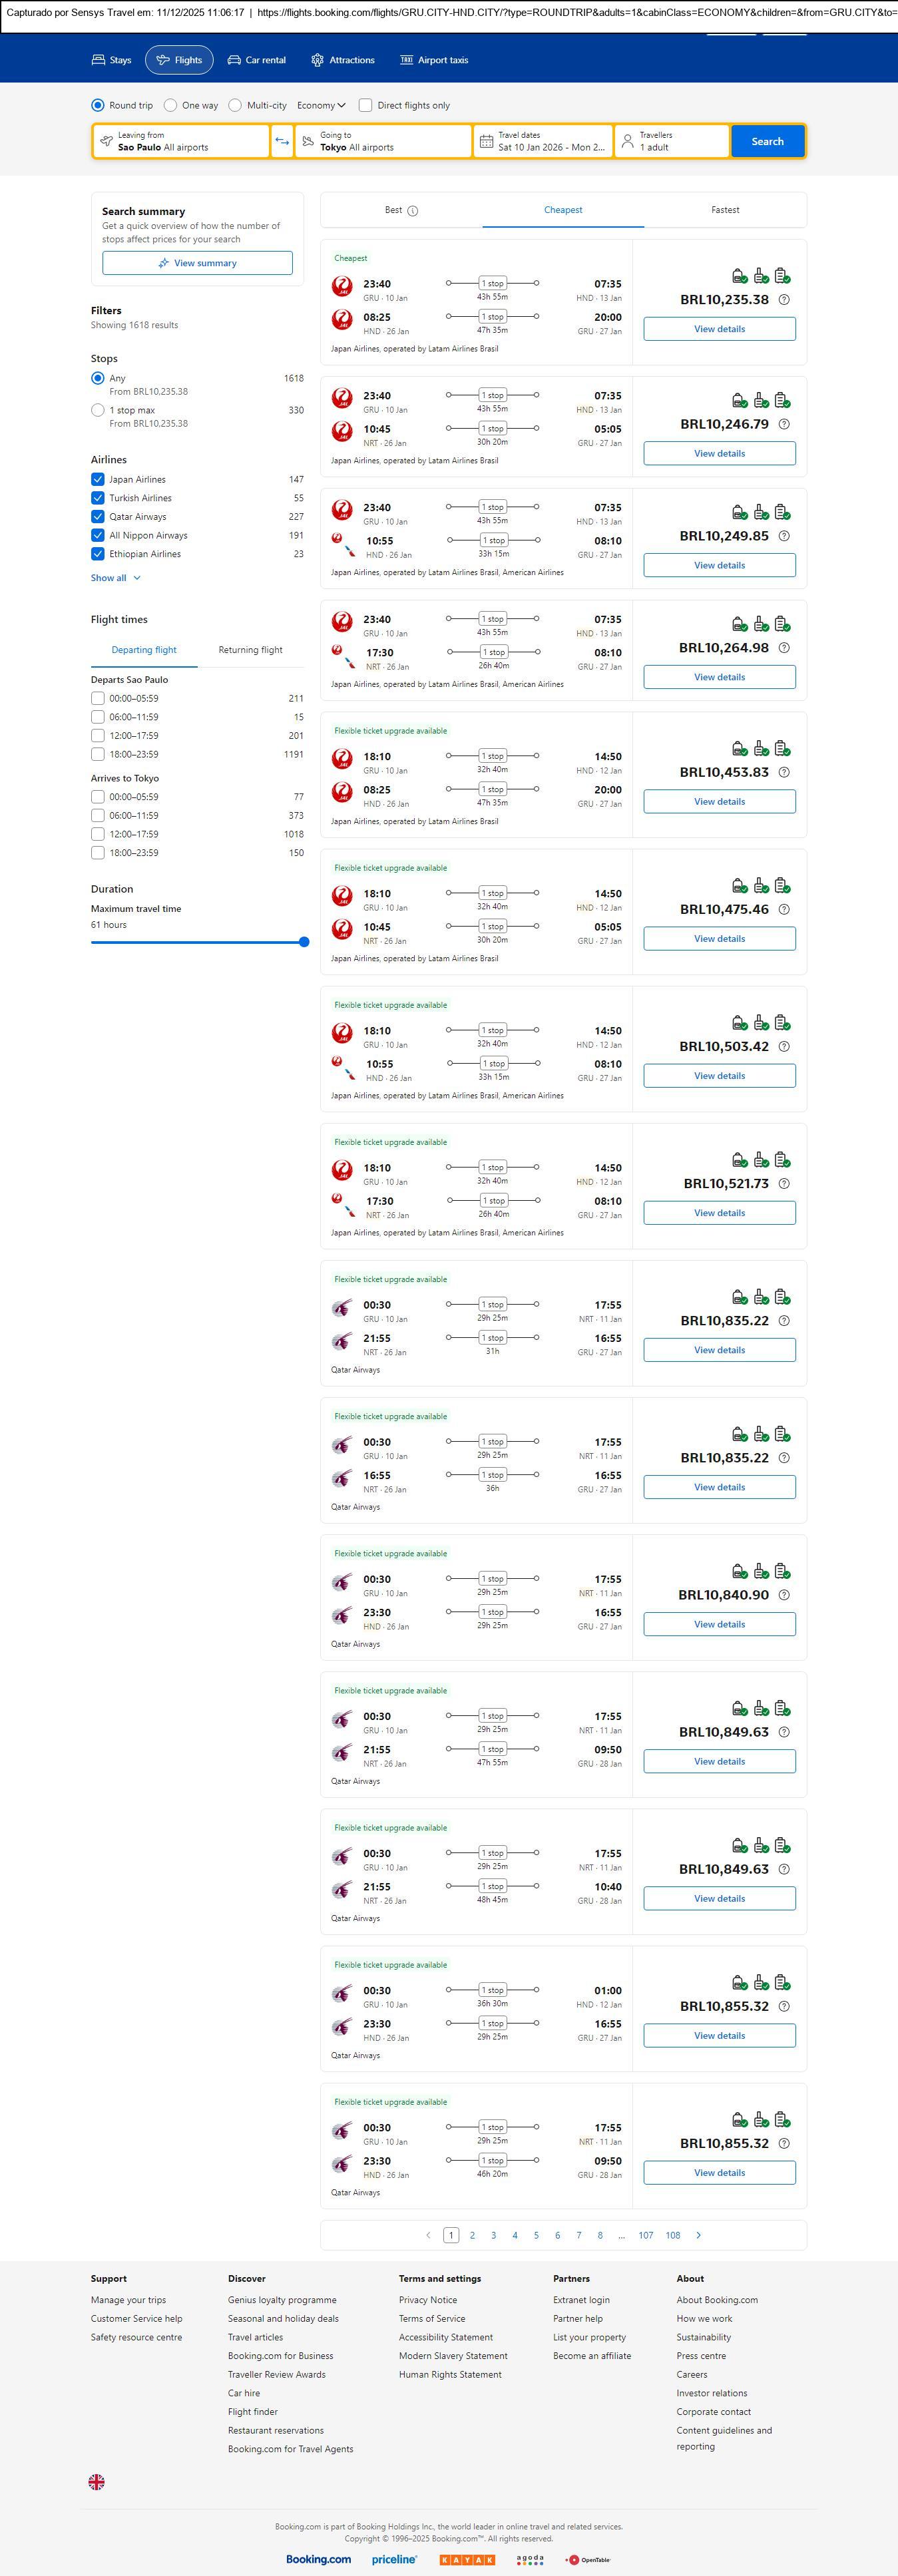Click the blue Search button
The image size is (898, 2576).
tap(767, 141)
